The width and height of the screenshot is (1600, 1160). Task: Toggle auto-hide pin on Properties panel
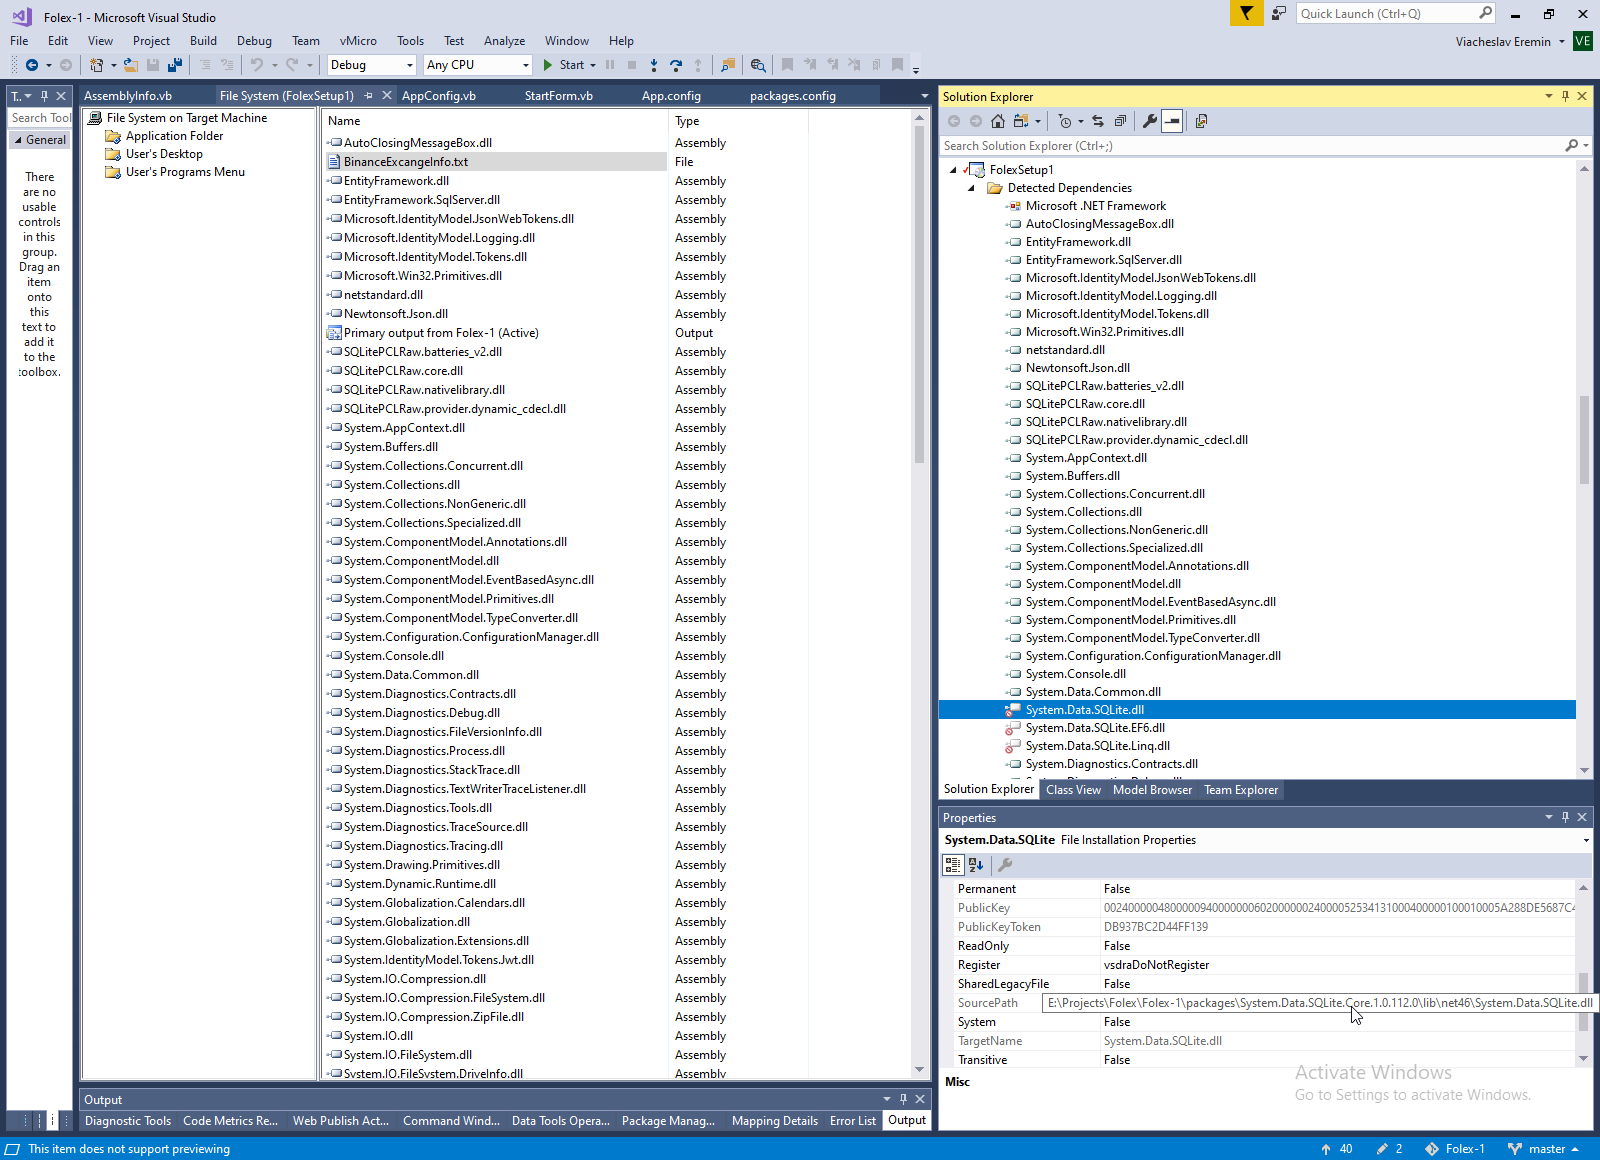coord(1566,817)
